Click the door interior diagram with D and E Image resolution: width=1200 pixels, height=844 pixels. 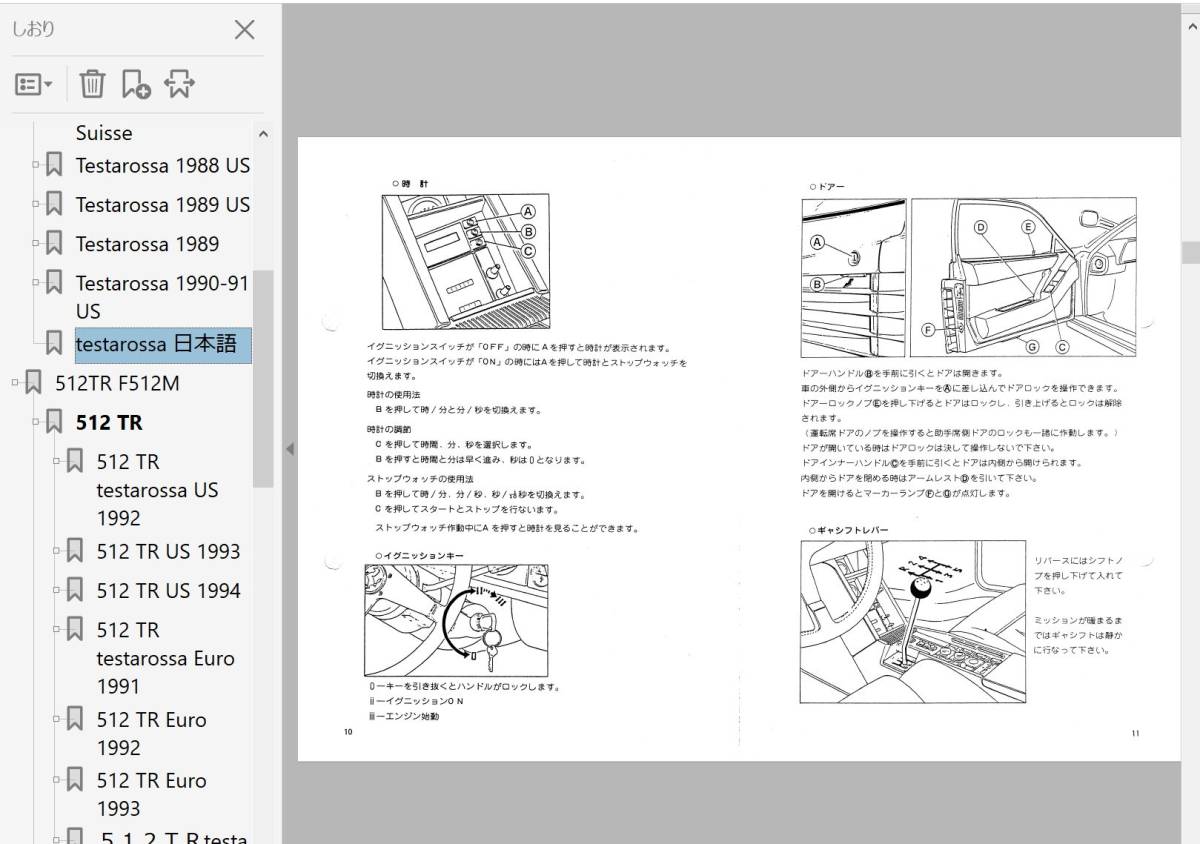click(1023, 278)
